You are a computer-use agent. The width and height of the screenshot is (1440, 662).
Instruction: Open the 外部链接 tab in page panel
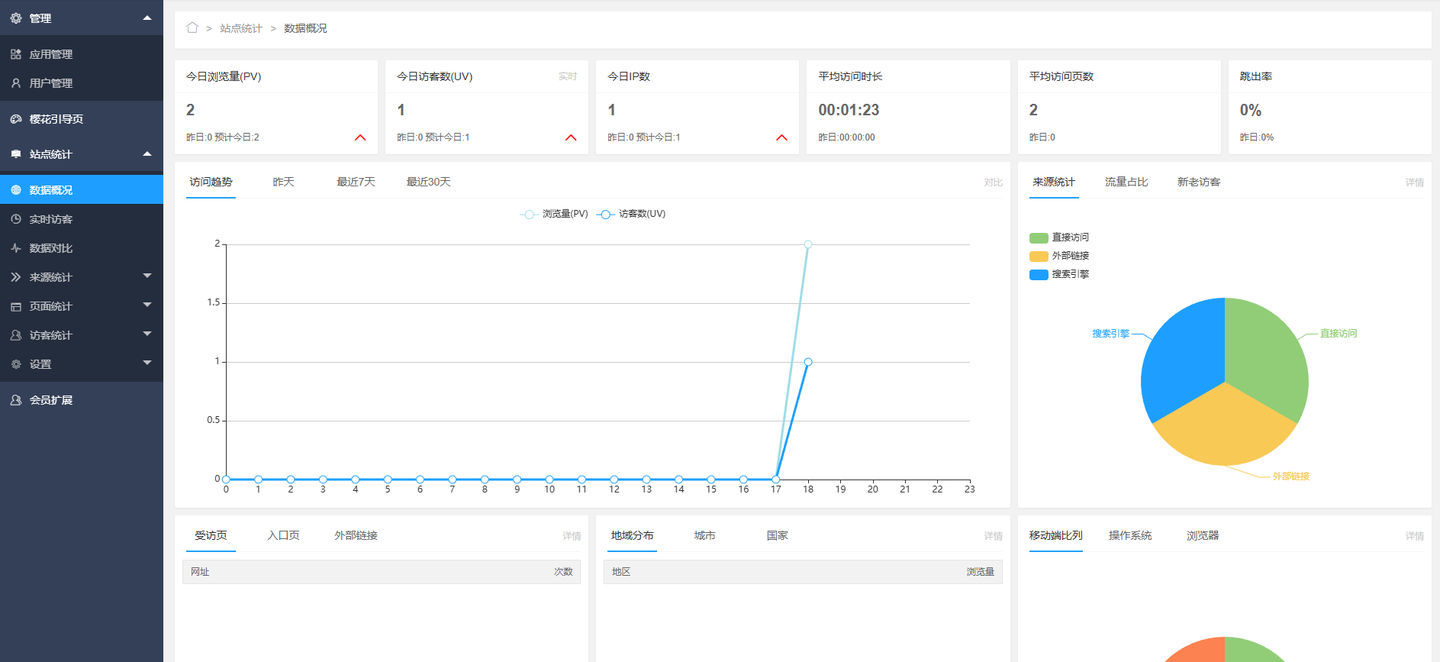(356, 536)
